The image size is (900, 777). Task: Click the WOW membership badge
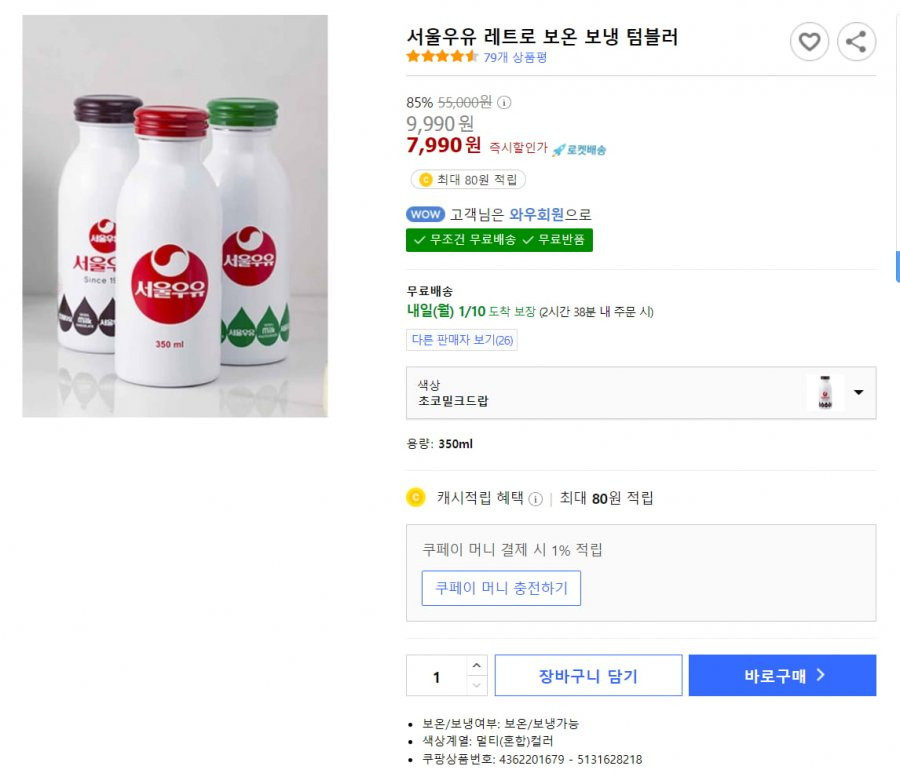pyautogui.click(x=425, y=214)
